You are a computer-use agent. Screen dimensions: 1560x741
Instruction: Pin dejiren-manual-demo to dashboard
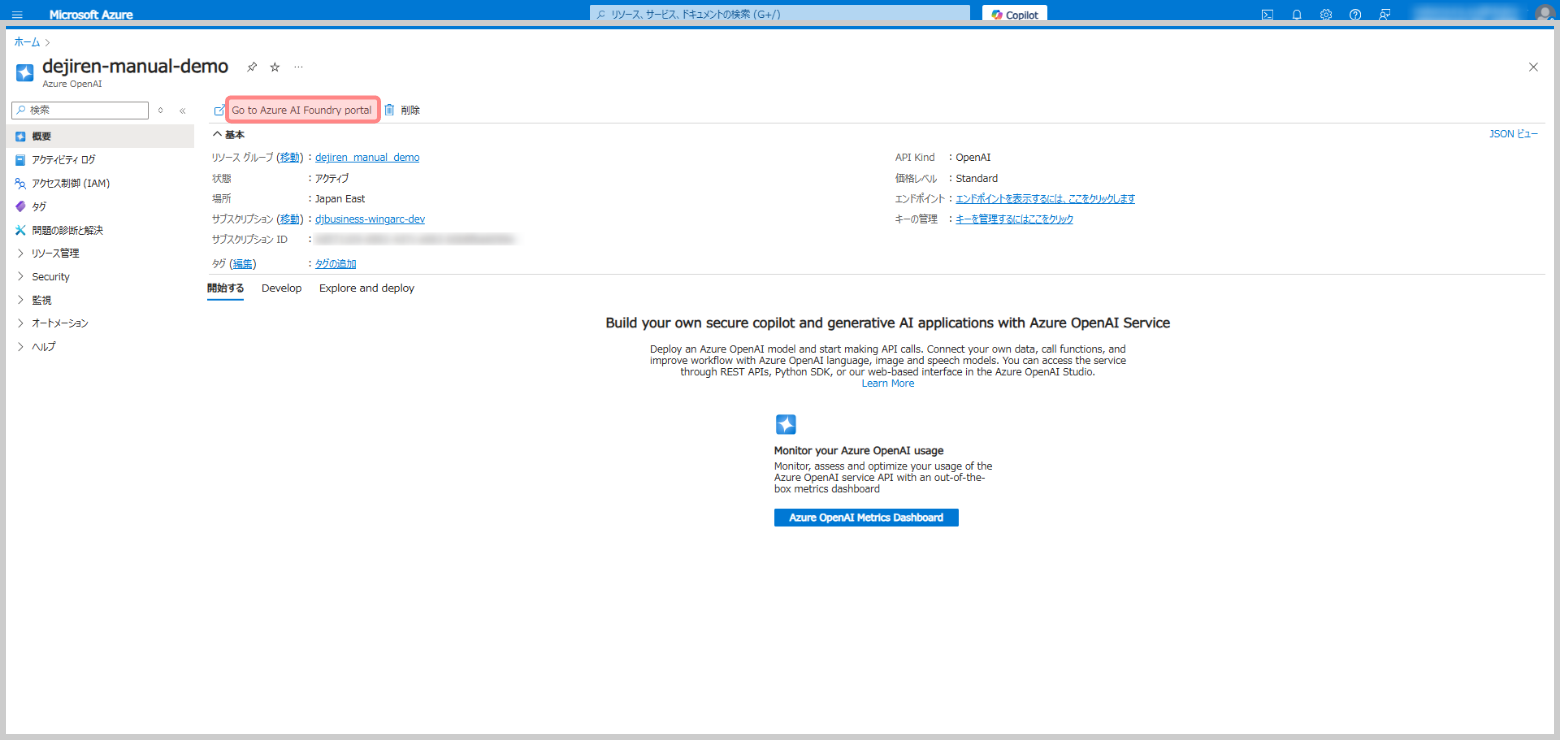point(252,67)
